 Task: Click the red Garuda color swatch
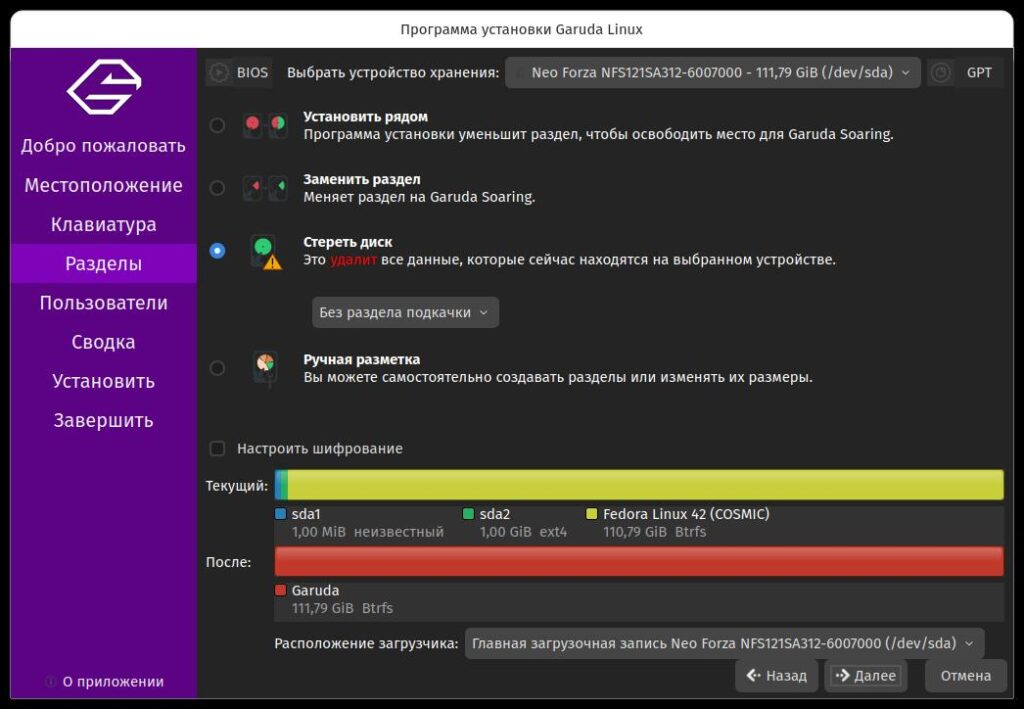[x=281, y=590]
